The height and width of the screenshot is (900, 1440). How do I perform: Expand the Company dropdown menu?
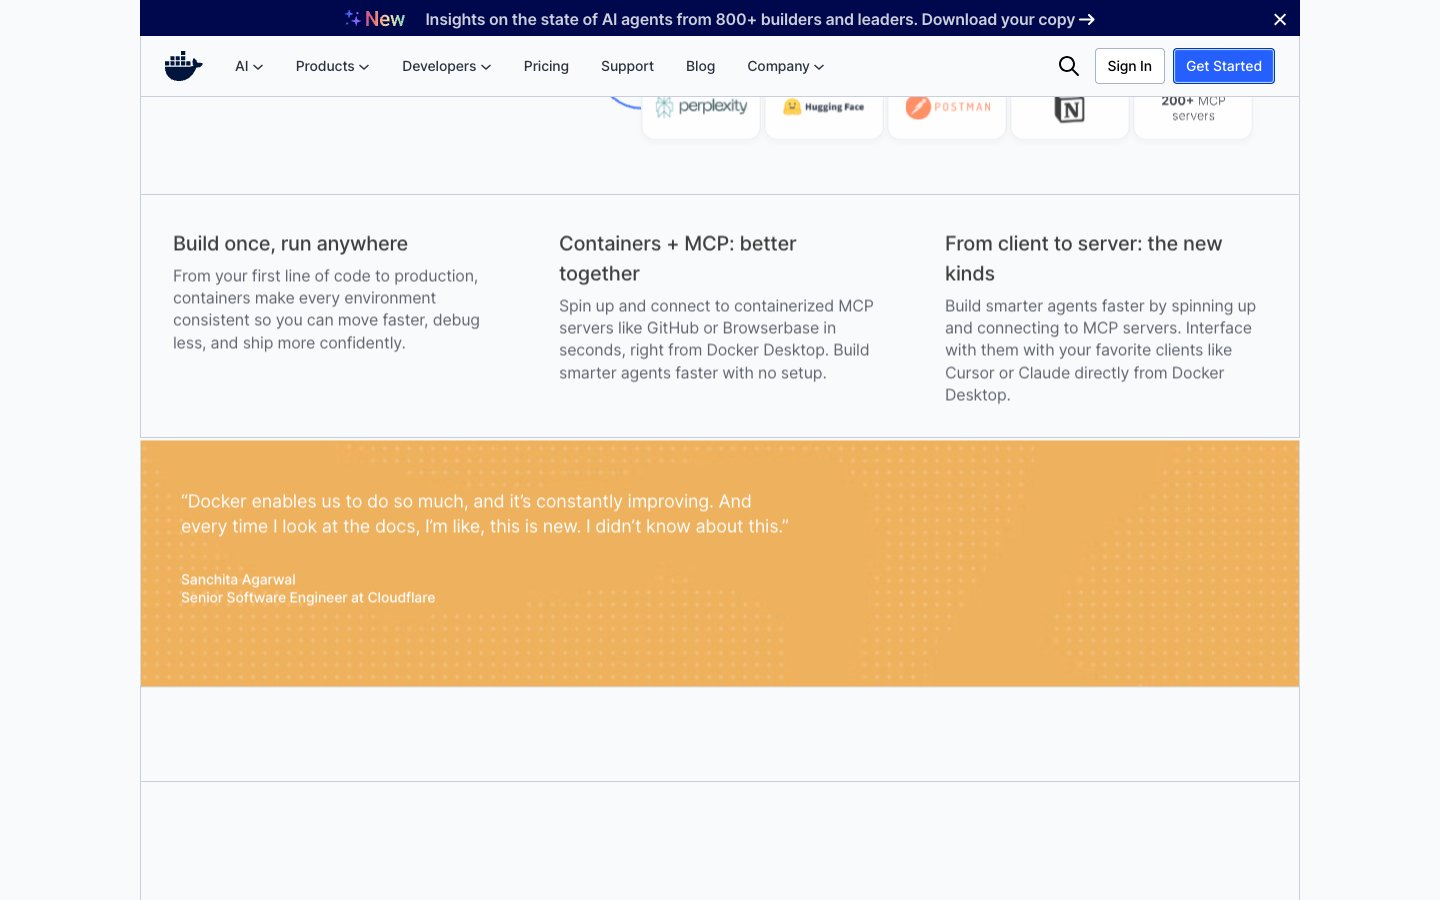pyautogui.click(x=785, y=66)
